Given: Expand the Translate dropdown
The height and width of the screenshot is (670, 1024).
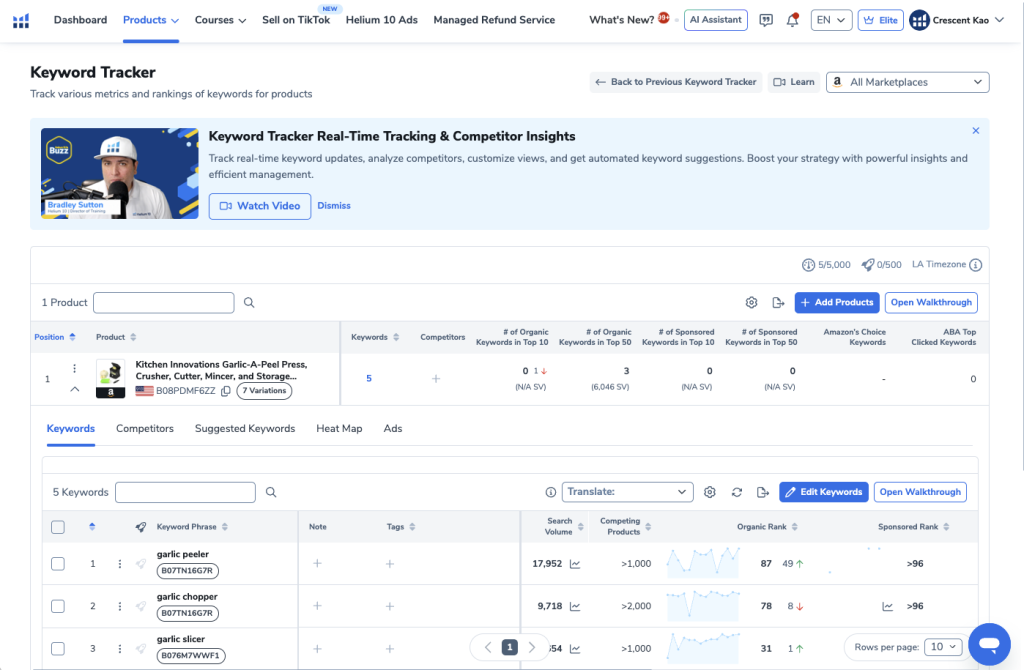Looking at the screenshot, I should click(x=627, y=492).
